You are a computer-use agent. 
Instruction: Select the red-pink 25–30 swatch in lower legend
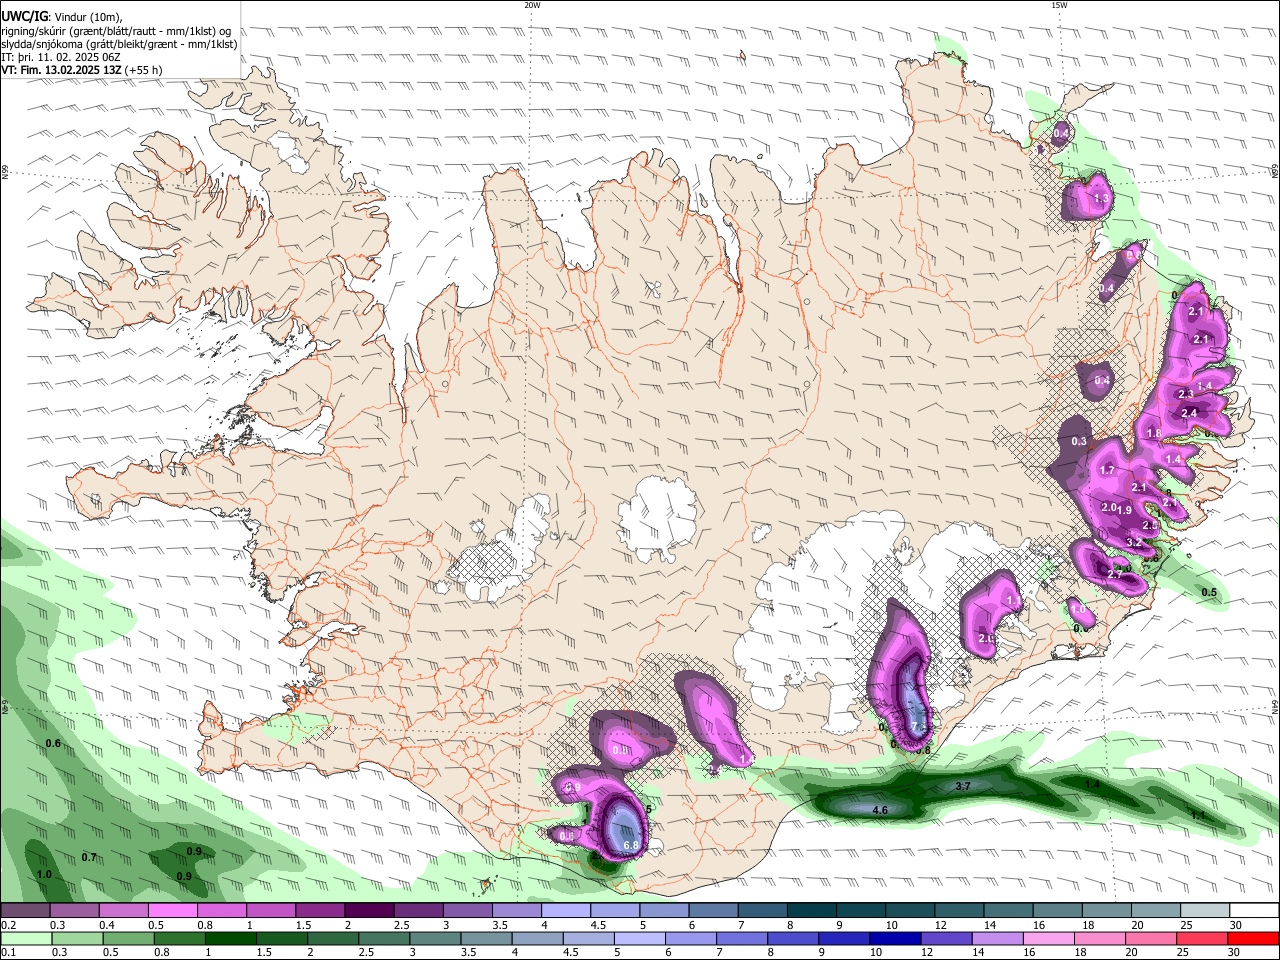(x=1204, y=938)
